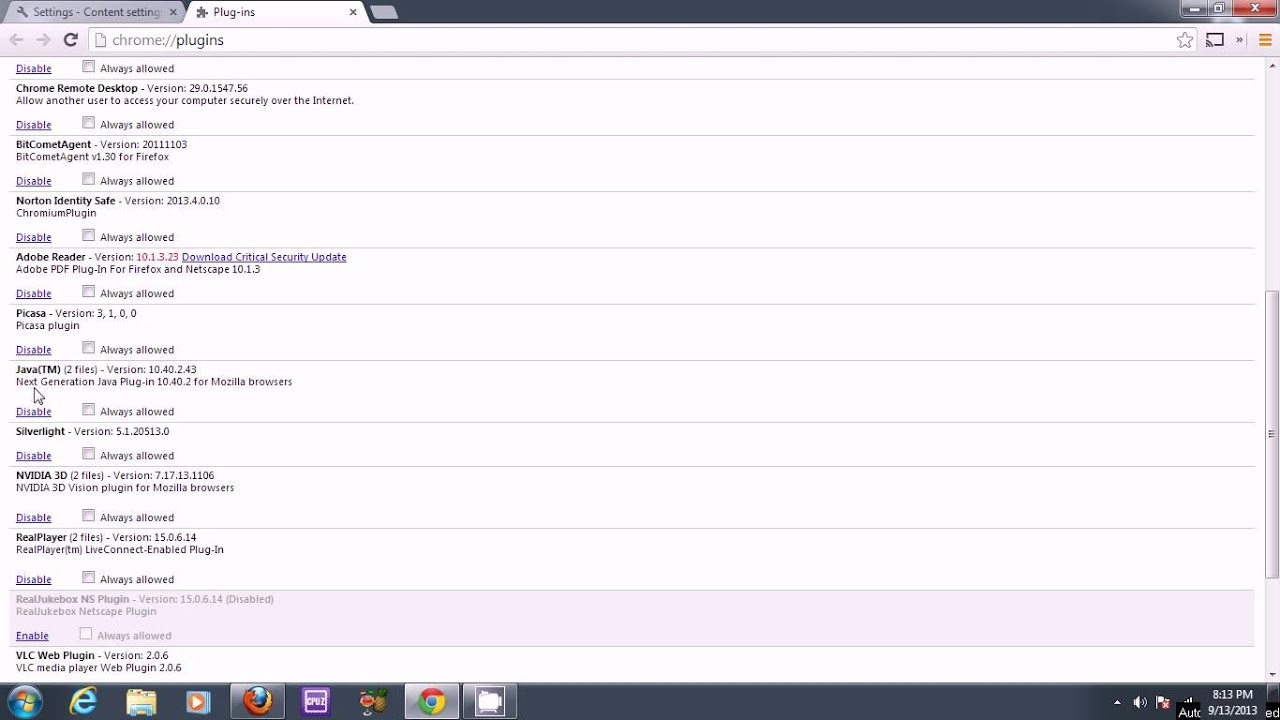The image size is (1280, 720).
Task: Open Windows Explorer from the taskbar
Action: [141, 702]
